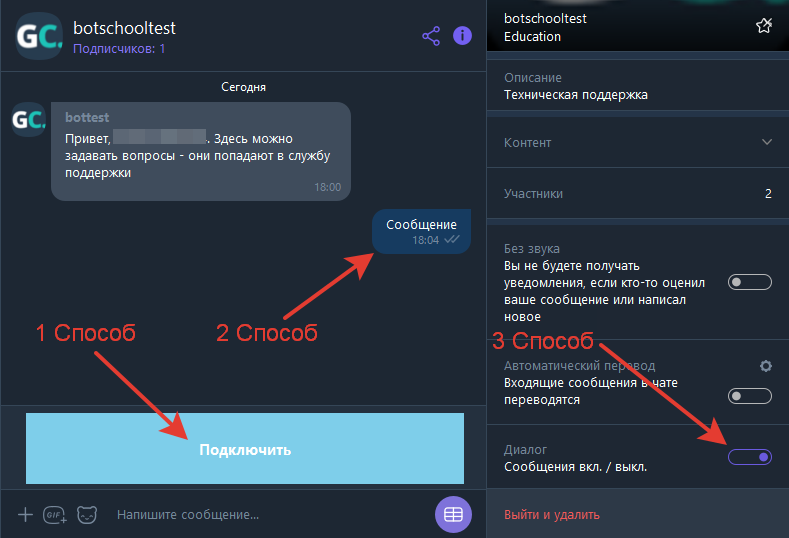Open the bot keyboard purple button

(x=453, y=514)
